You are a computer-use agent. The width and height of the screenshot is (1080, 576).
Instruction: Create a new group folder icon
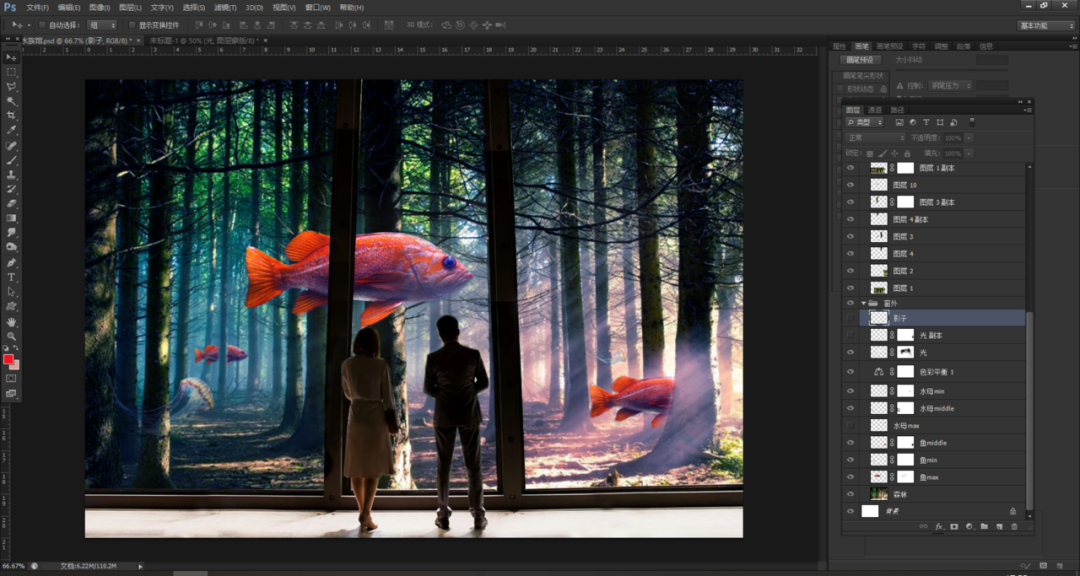tap(984, 526)
